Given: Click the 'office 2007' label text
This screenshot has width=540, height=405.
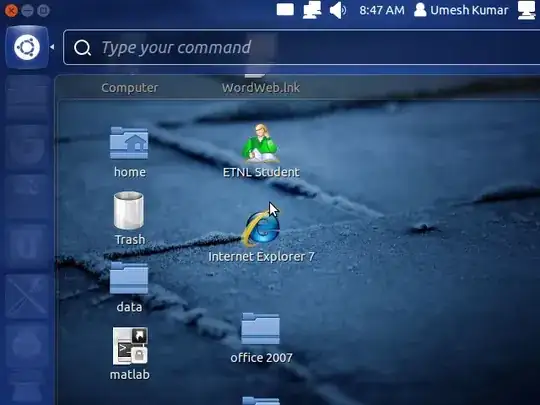Looking at the screenshot, I should 261,358.
